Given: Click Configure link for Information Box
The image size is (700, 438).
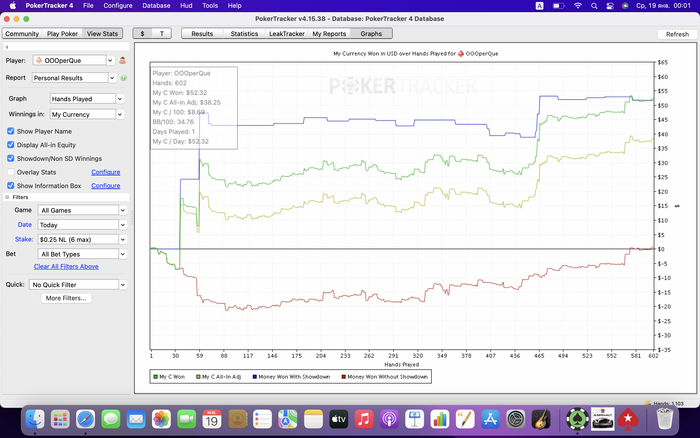Looking at the screenshot, I should click(x=106, y=185).
